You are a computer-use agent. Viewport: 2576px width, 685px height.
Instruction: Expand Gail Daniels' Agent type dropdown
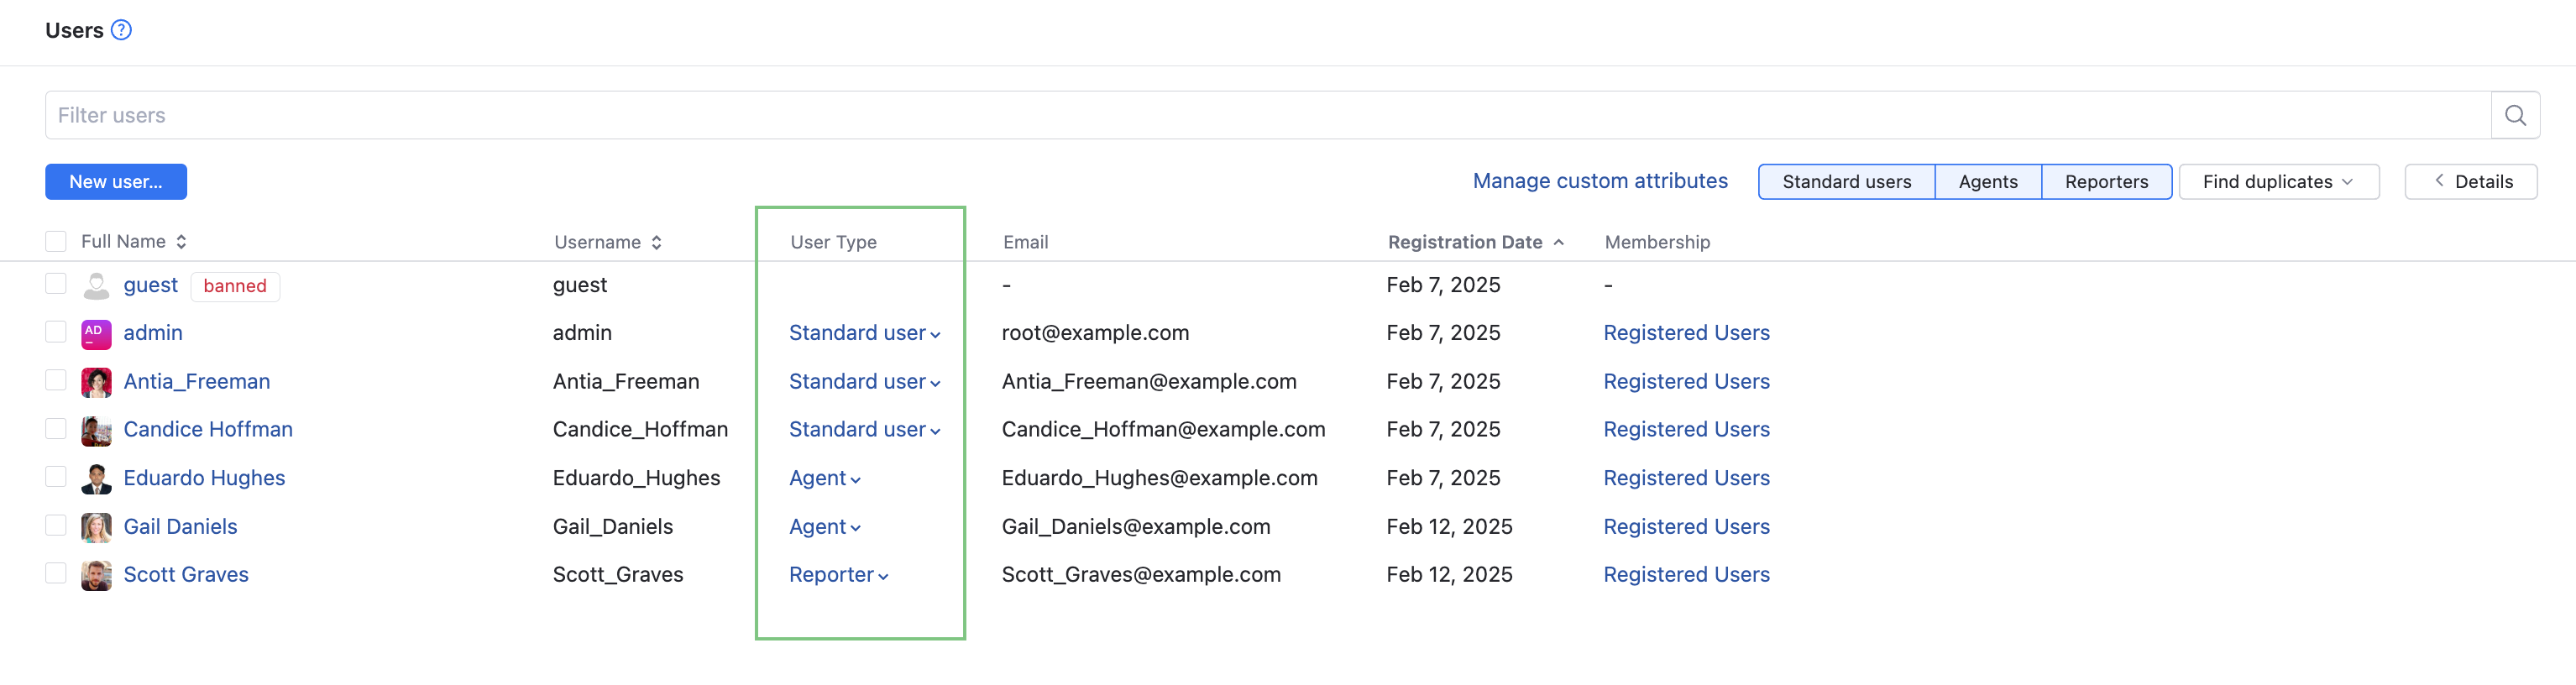point(824,527)
